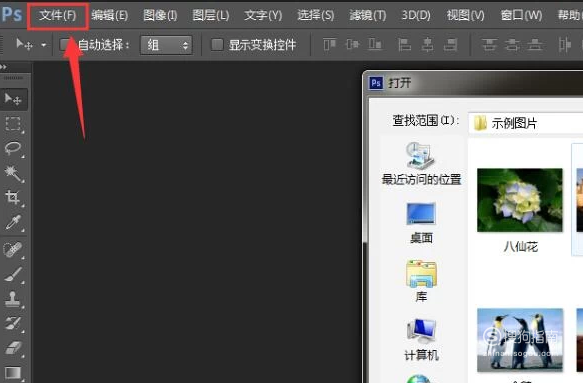583x383 pixels.
Task: Click the align top edges icon
Action: click(x=329, y=45)
